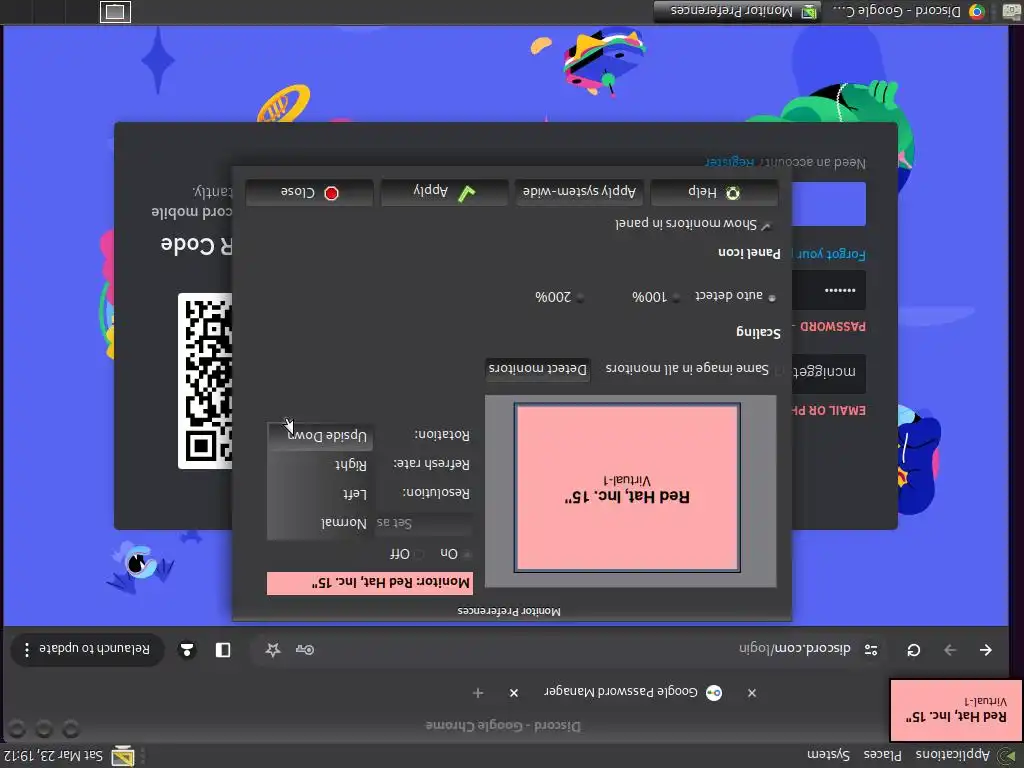Click the blue Discord login button

tap(829, 204)
